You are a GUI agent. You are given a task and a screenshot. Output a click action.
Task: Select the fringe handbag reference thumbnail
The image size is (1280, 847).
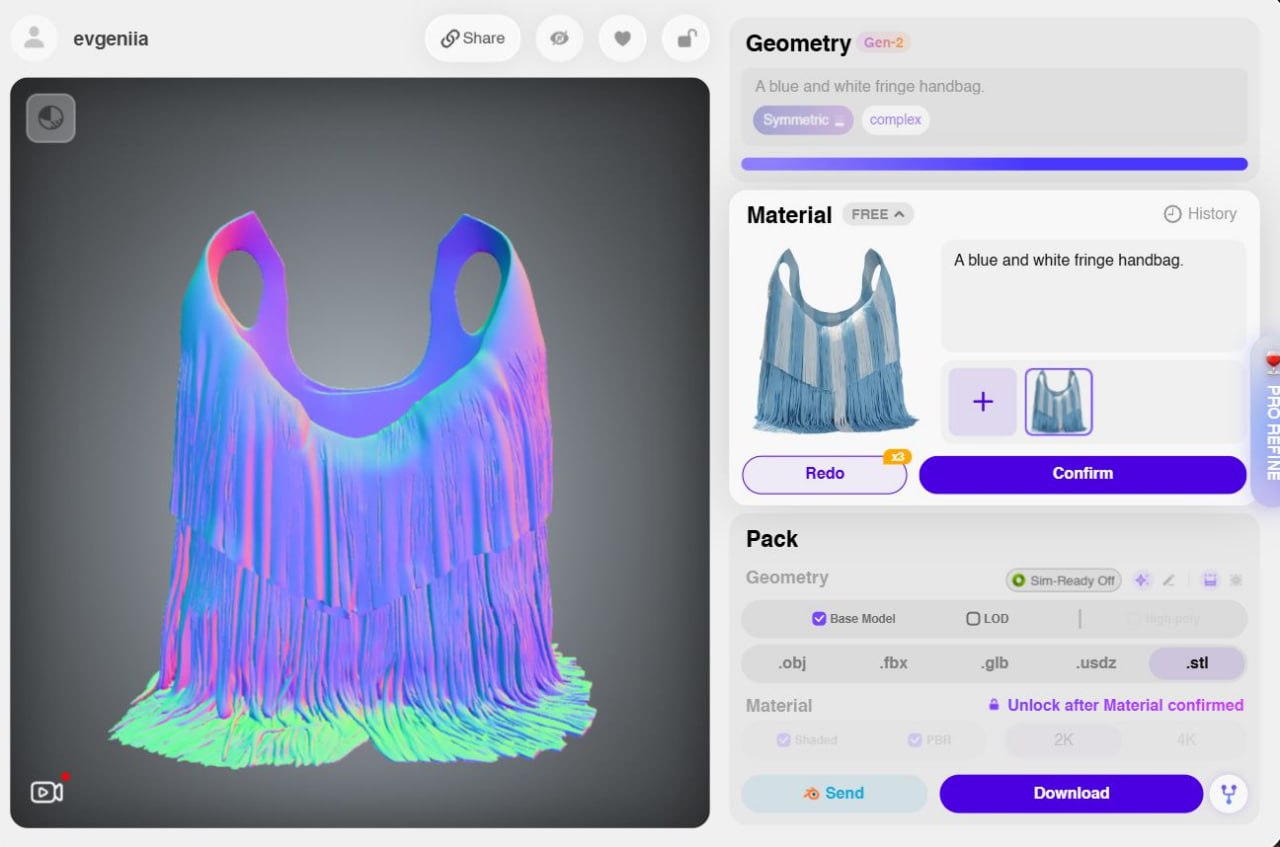[1058, 402]
